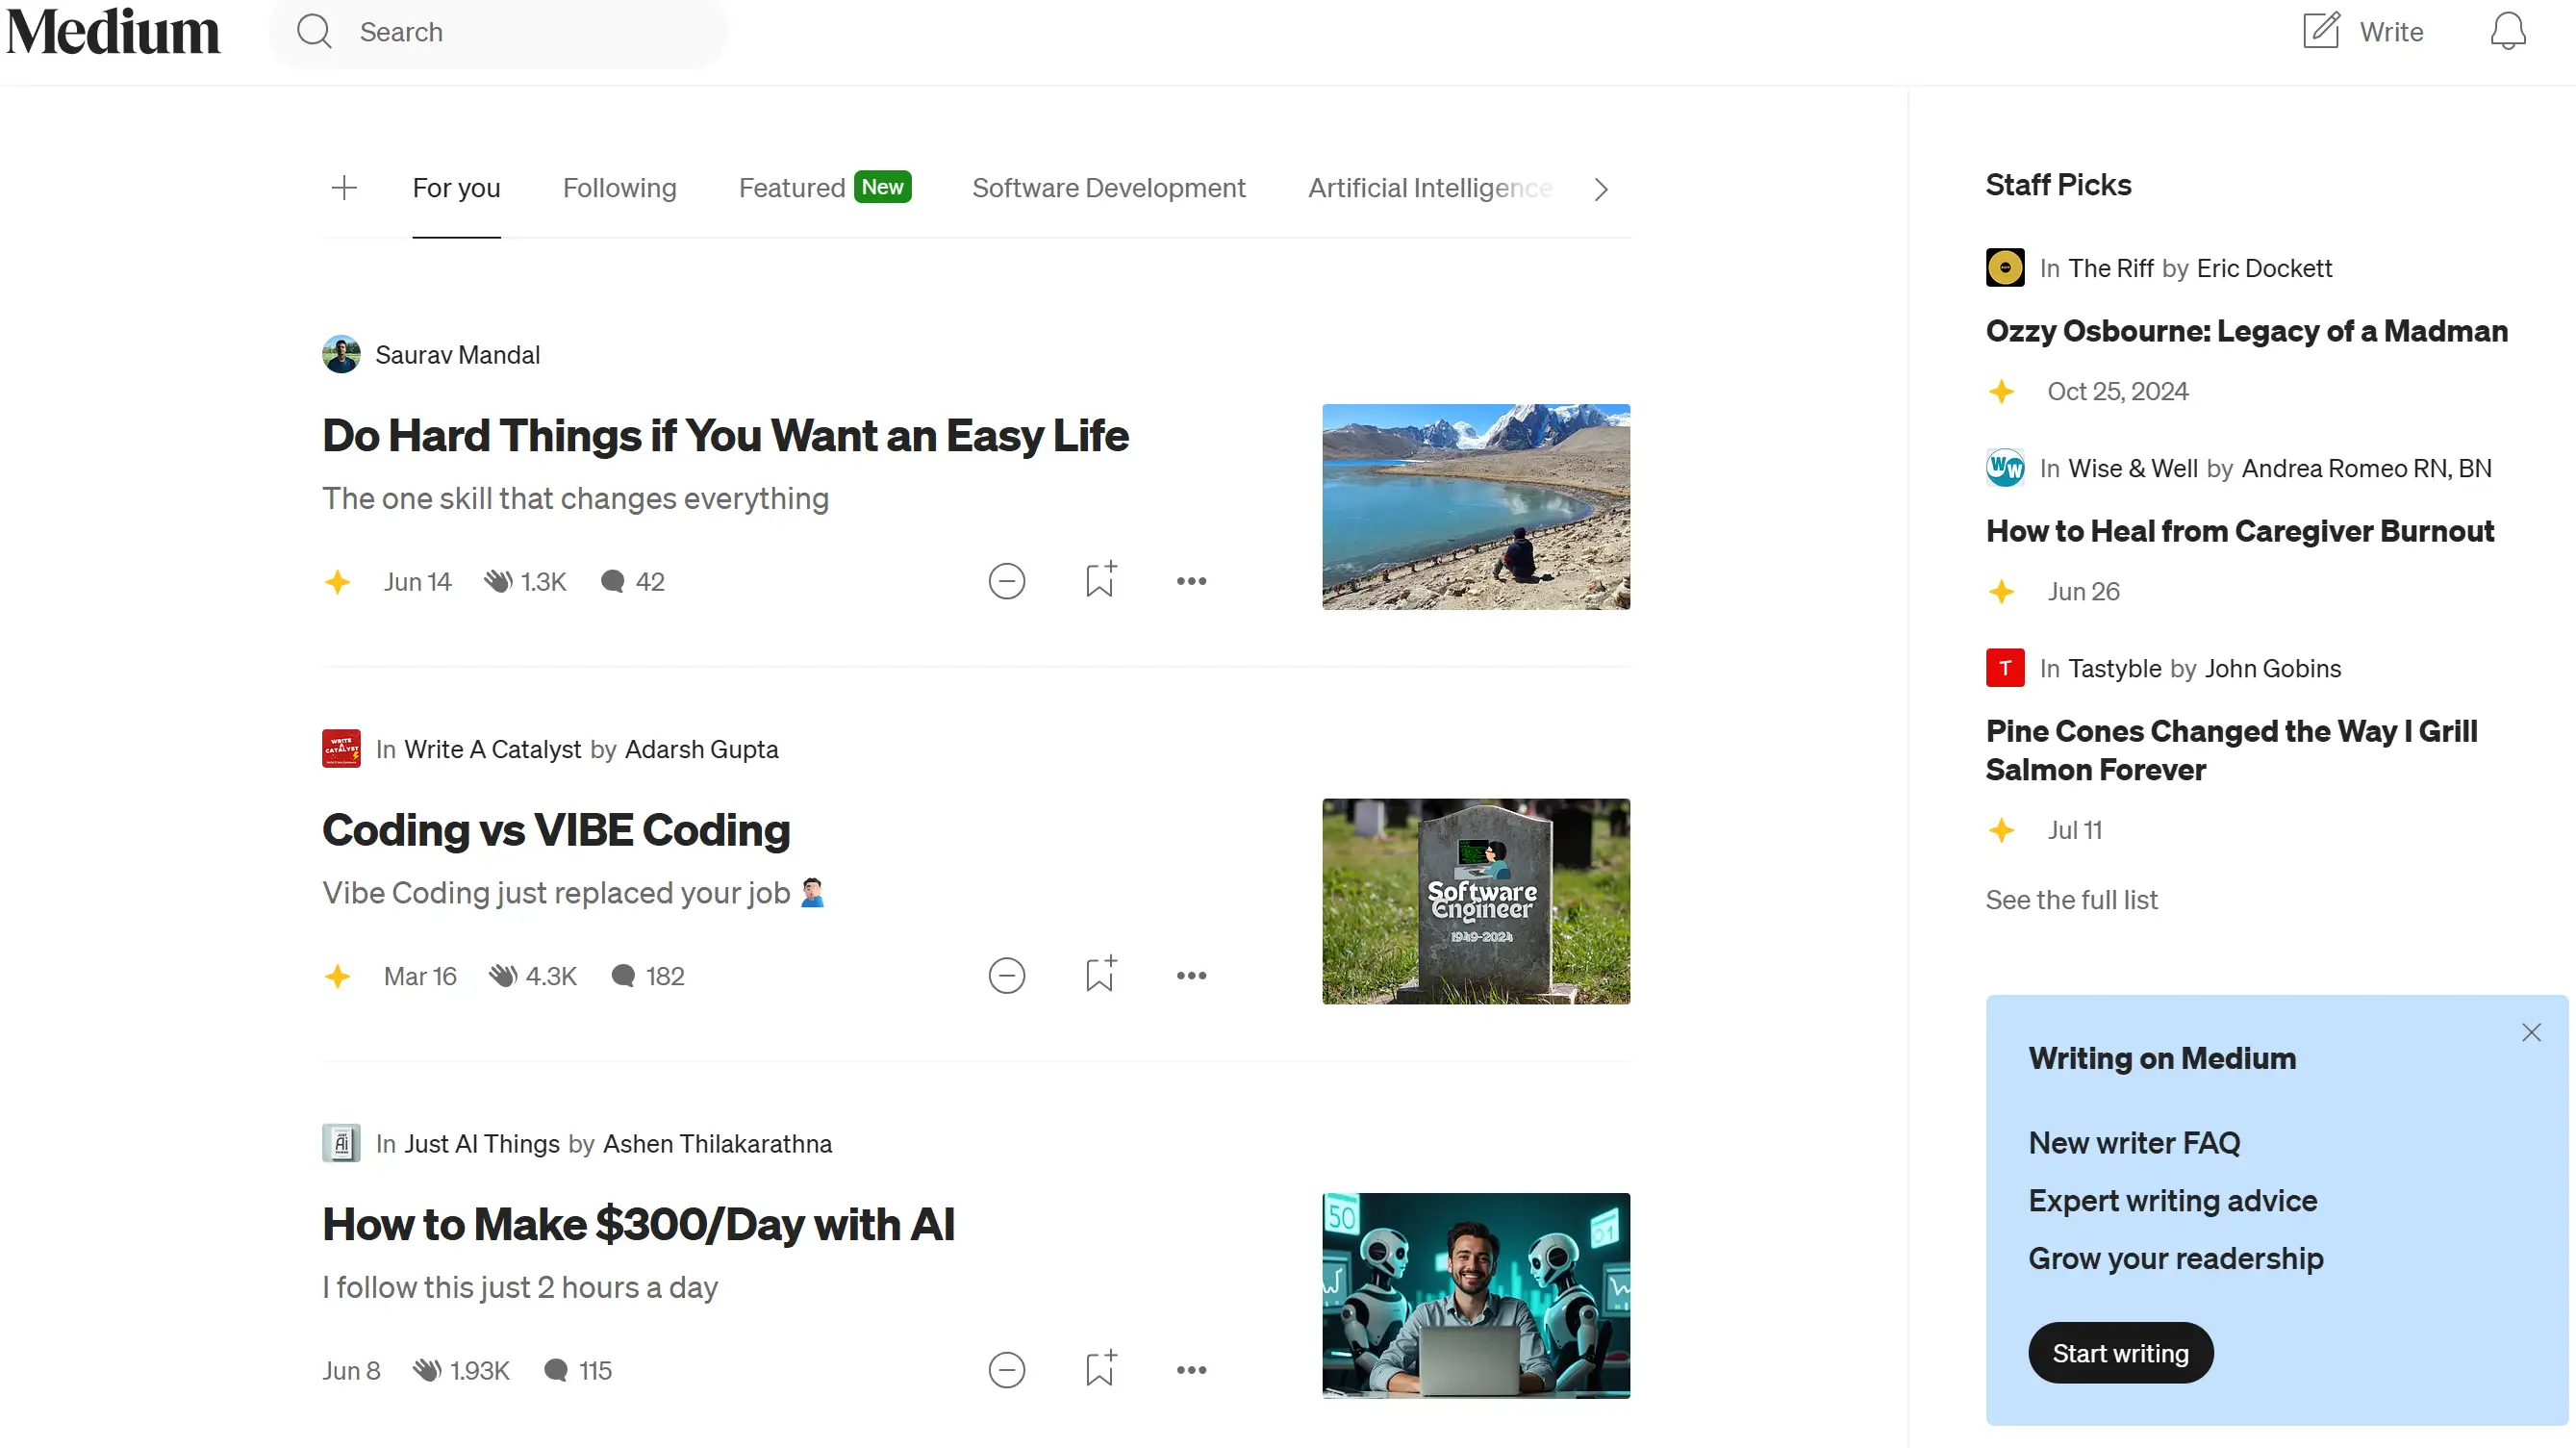Click the Medium logo

113,32
